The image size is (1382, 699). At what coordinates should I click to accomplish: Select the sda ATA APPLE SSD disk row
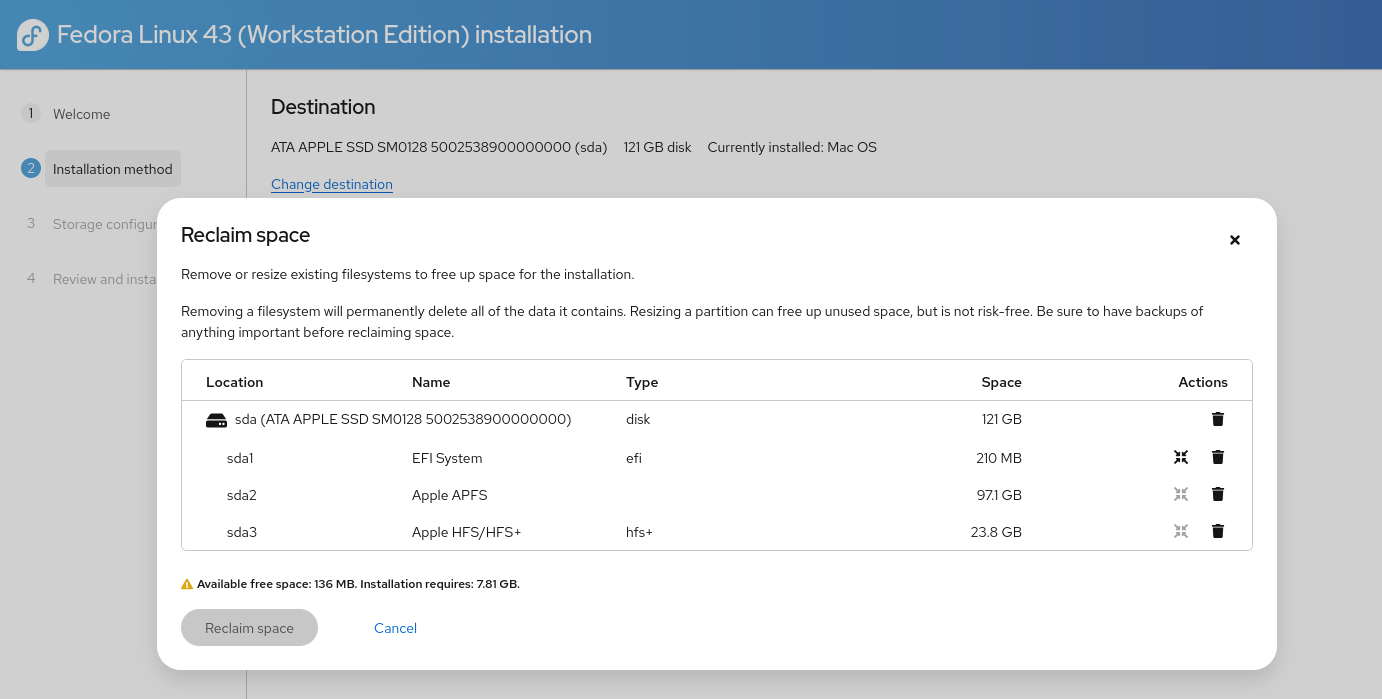coord(717,420)
